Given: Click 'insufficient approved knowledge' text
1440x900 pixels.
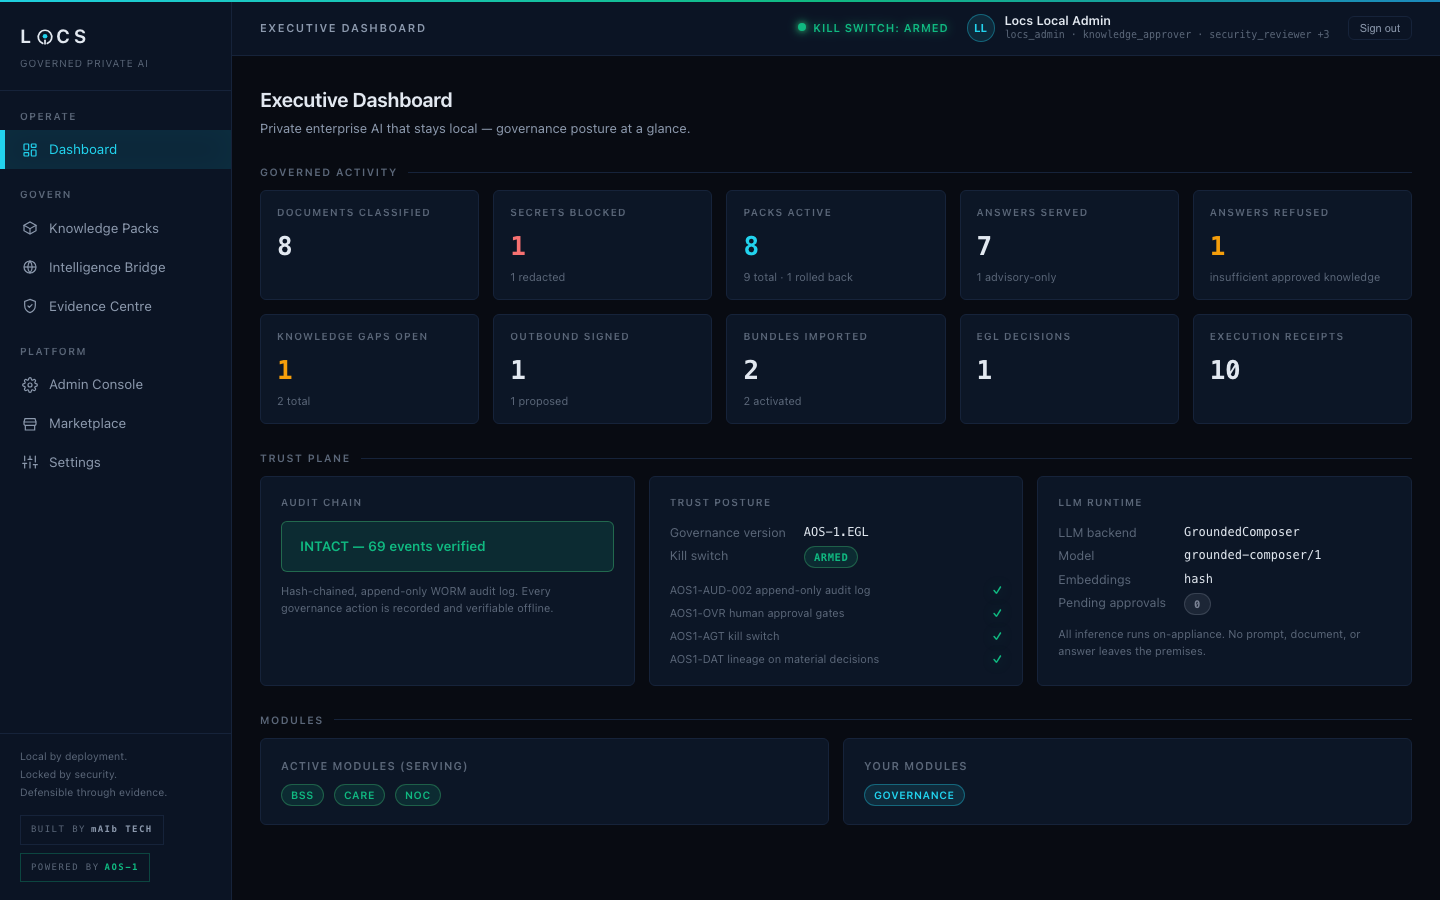Looking at the screenshot, I should tap(1295, 277).
